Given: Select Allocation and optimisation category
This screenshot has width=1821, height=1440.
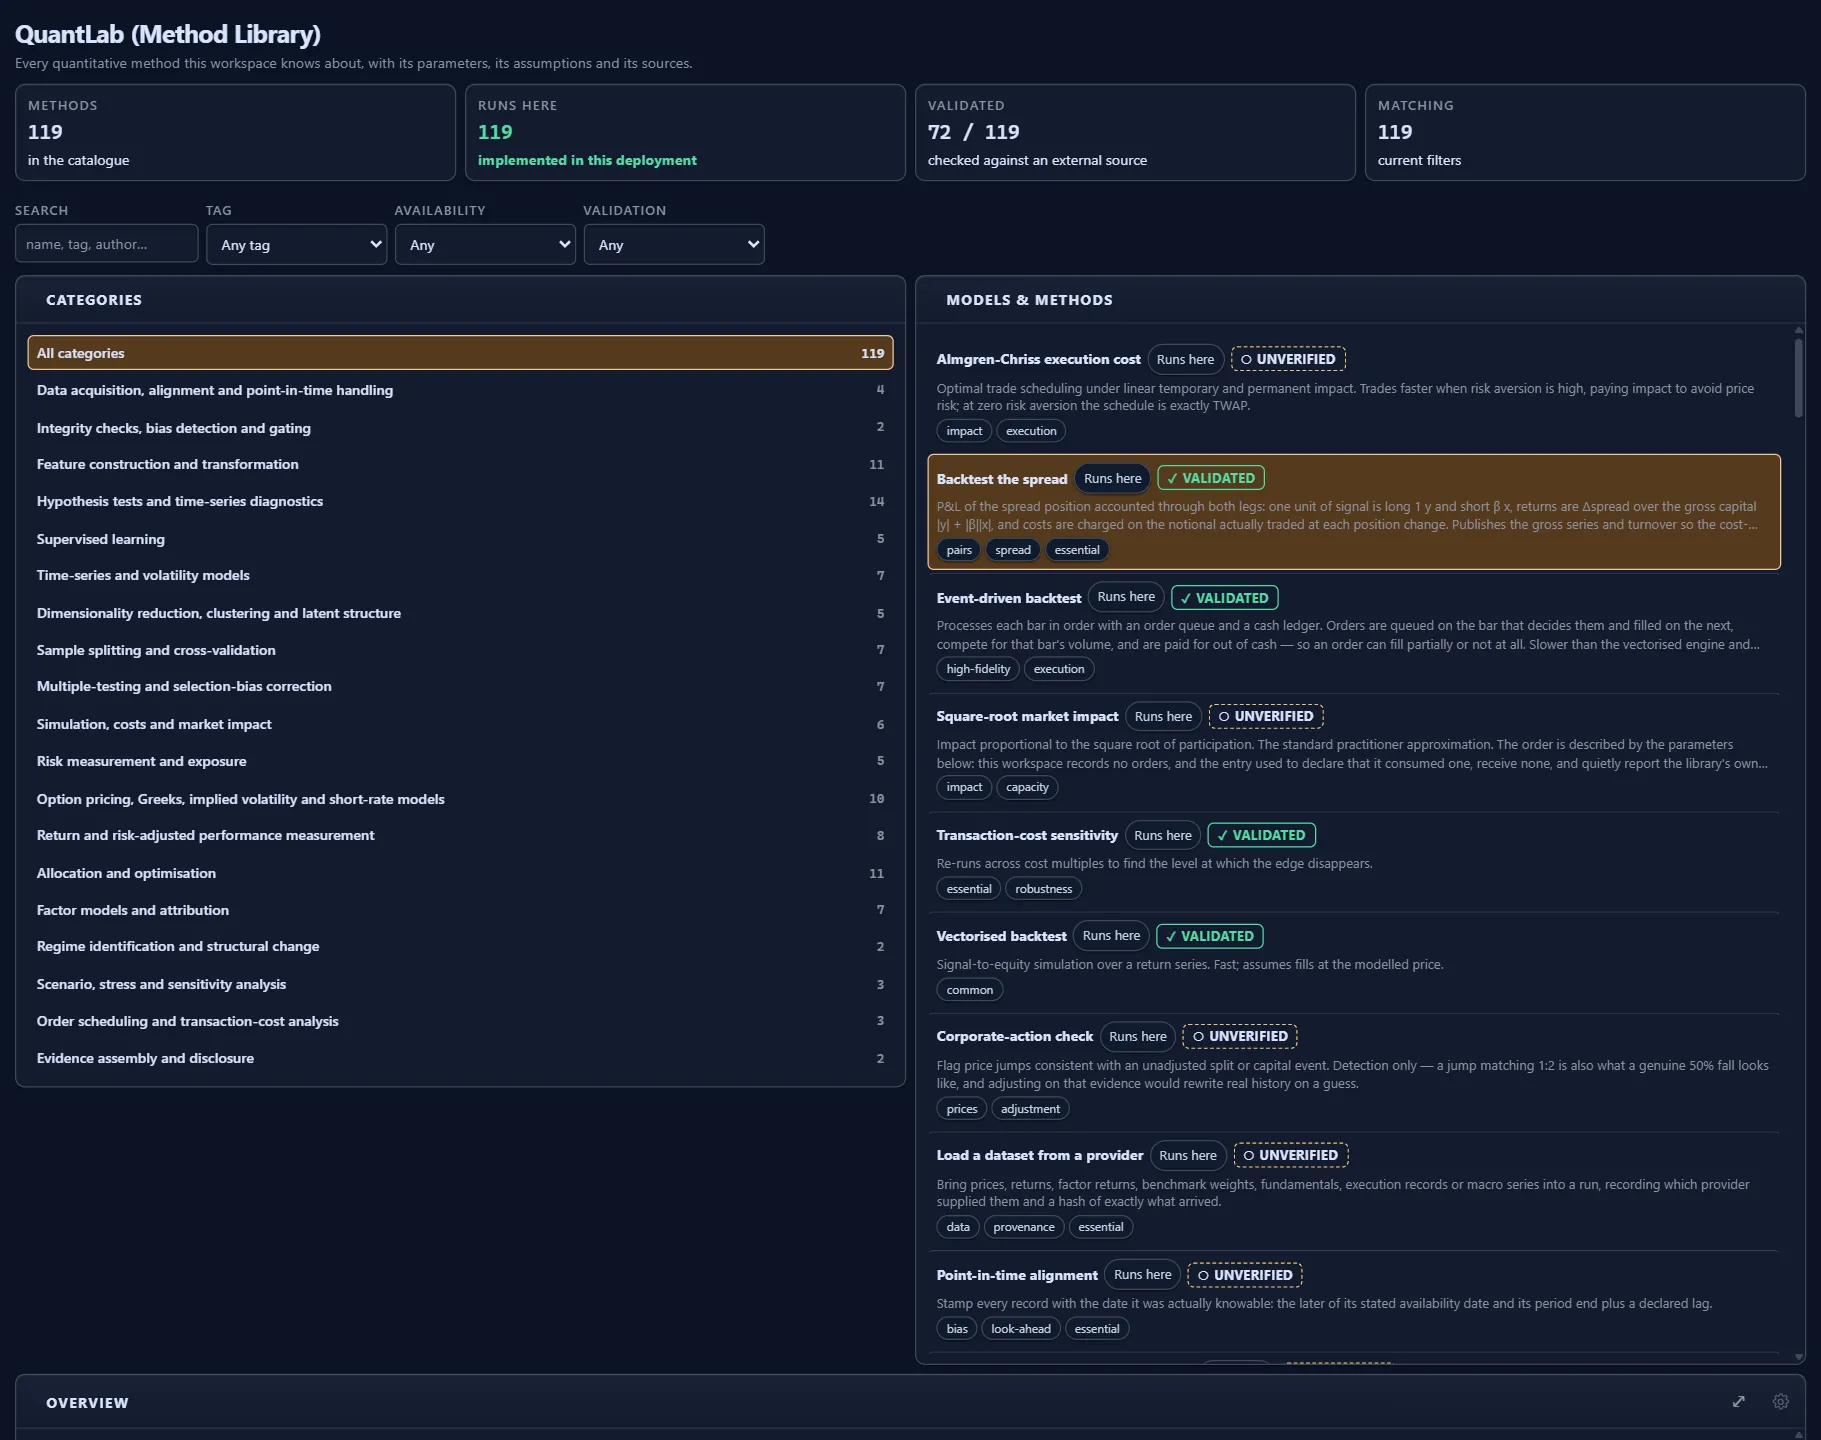Looking at the screenshot, I should [460, 873].
